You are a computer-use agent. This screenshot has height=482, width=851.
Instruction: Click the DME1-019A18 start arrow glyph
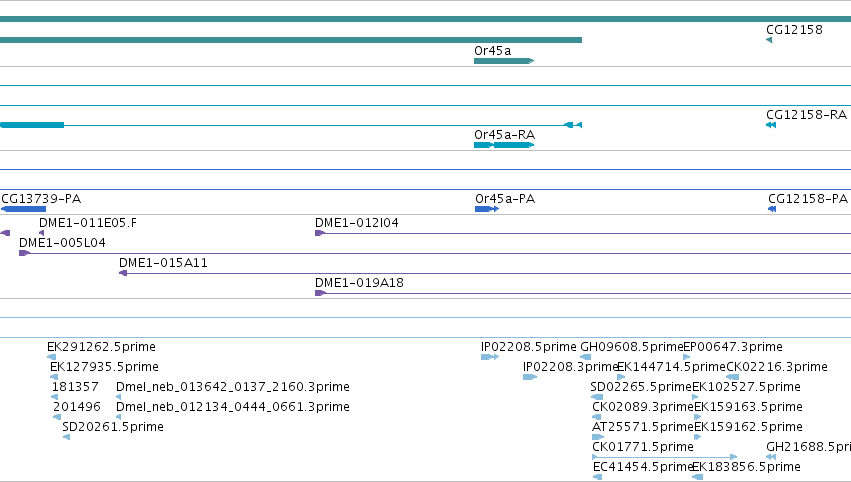[320, 293]
